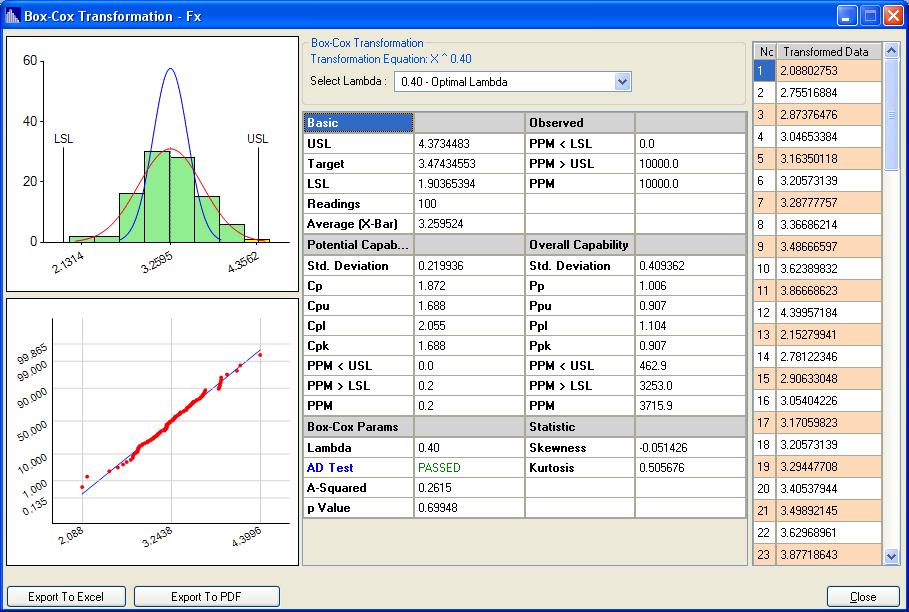Select the A-Squared value 0.2615
909x612 pixels.
pos(469,488)
